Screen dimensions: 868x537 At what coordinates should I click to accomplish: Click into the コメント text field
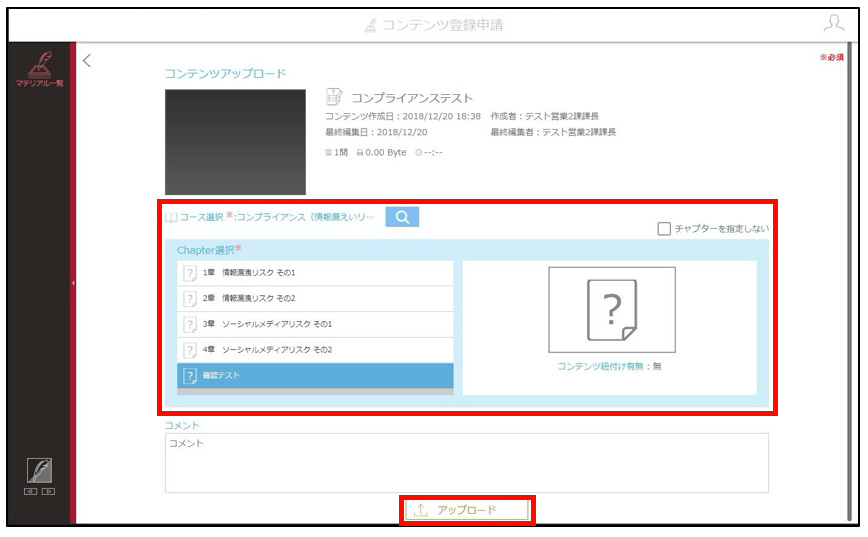pos(467,463)
